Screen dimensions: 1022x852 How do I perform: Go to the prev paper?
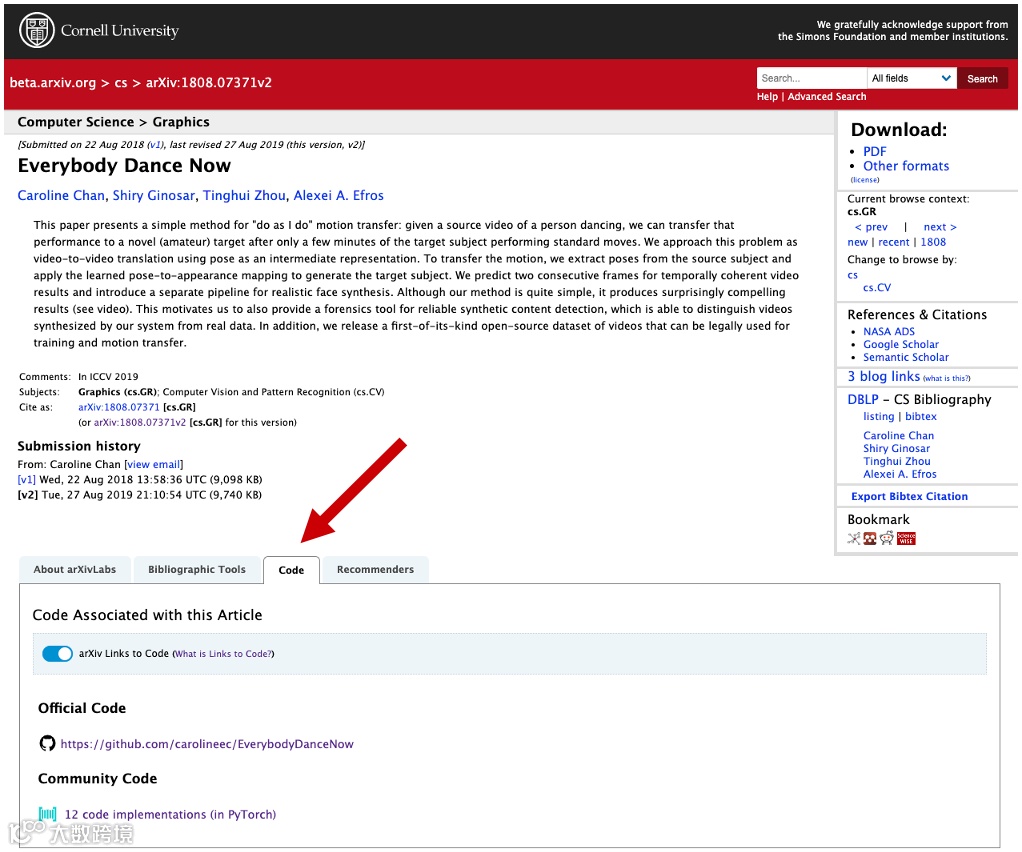(x=871, y=227)
